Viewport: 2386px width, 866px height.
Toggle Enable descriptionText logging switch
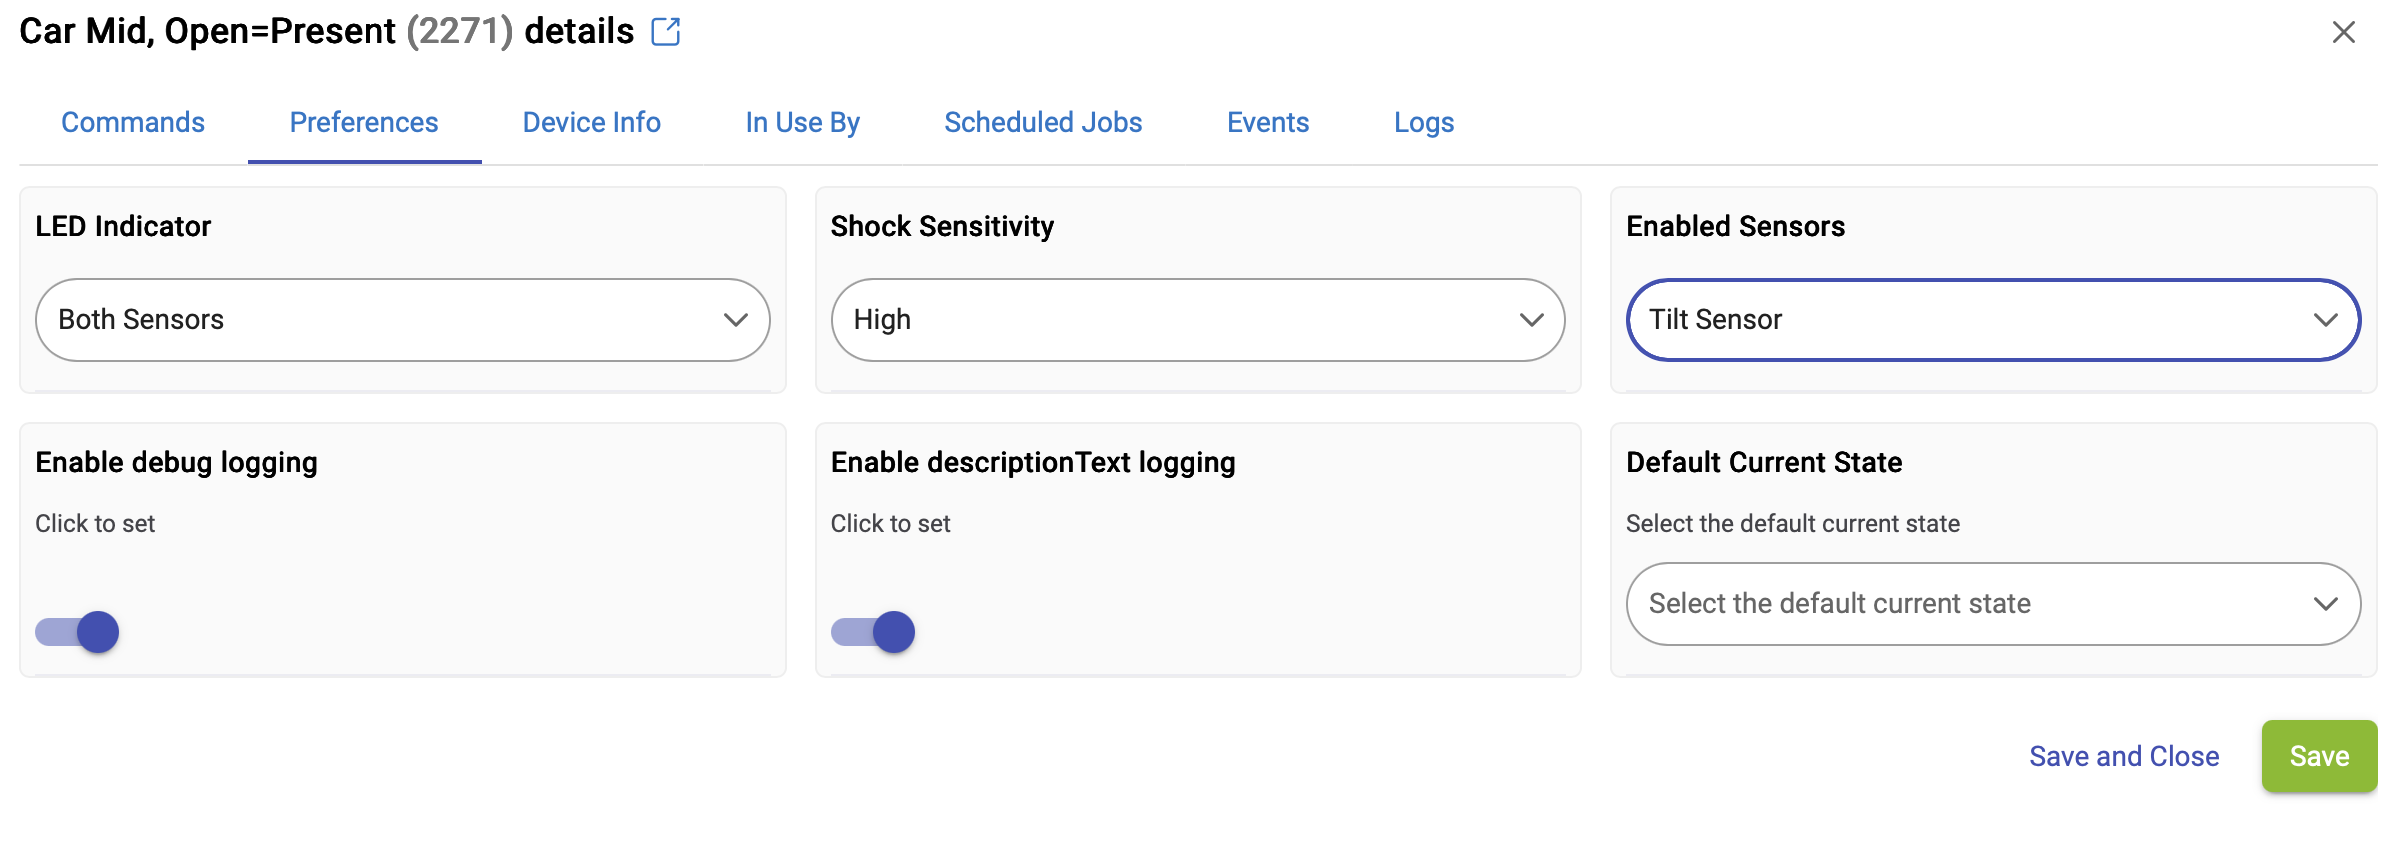pyautogui.click(x=873, y=632)
